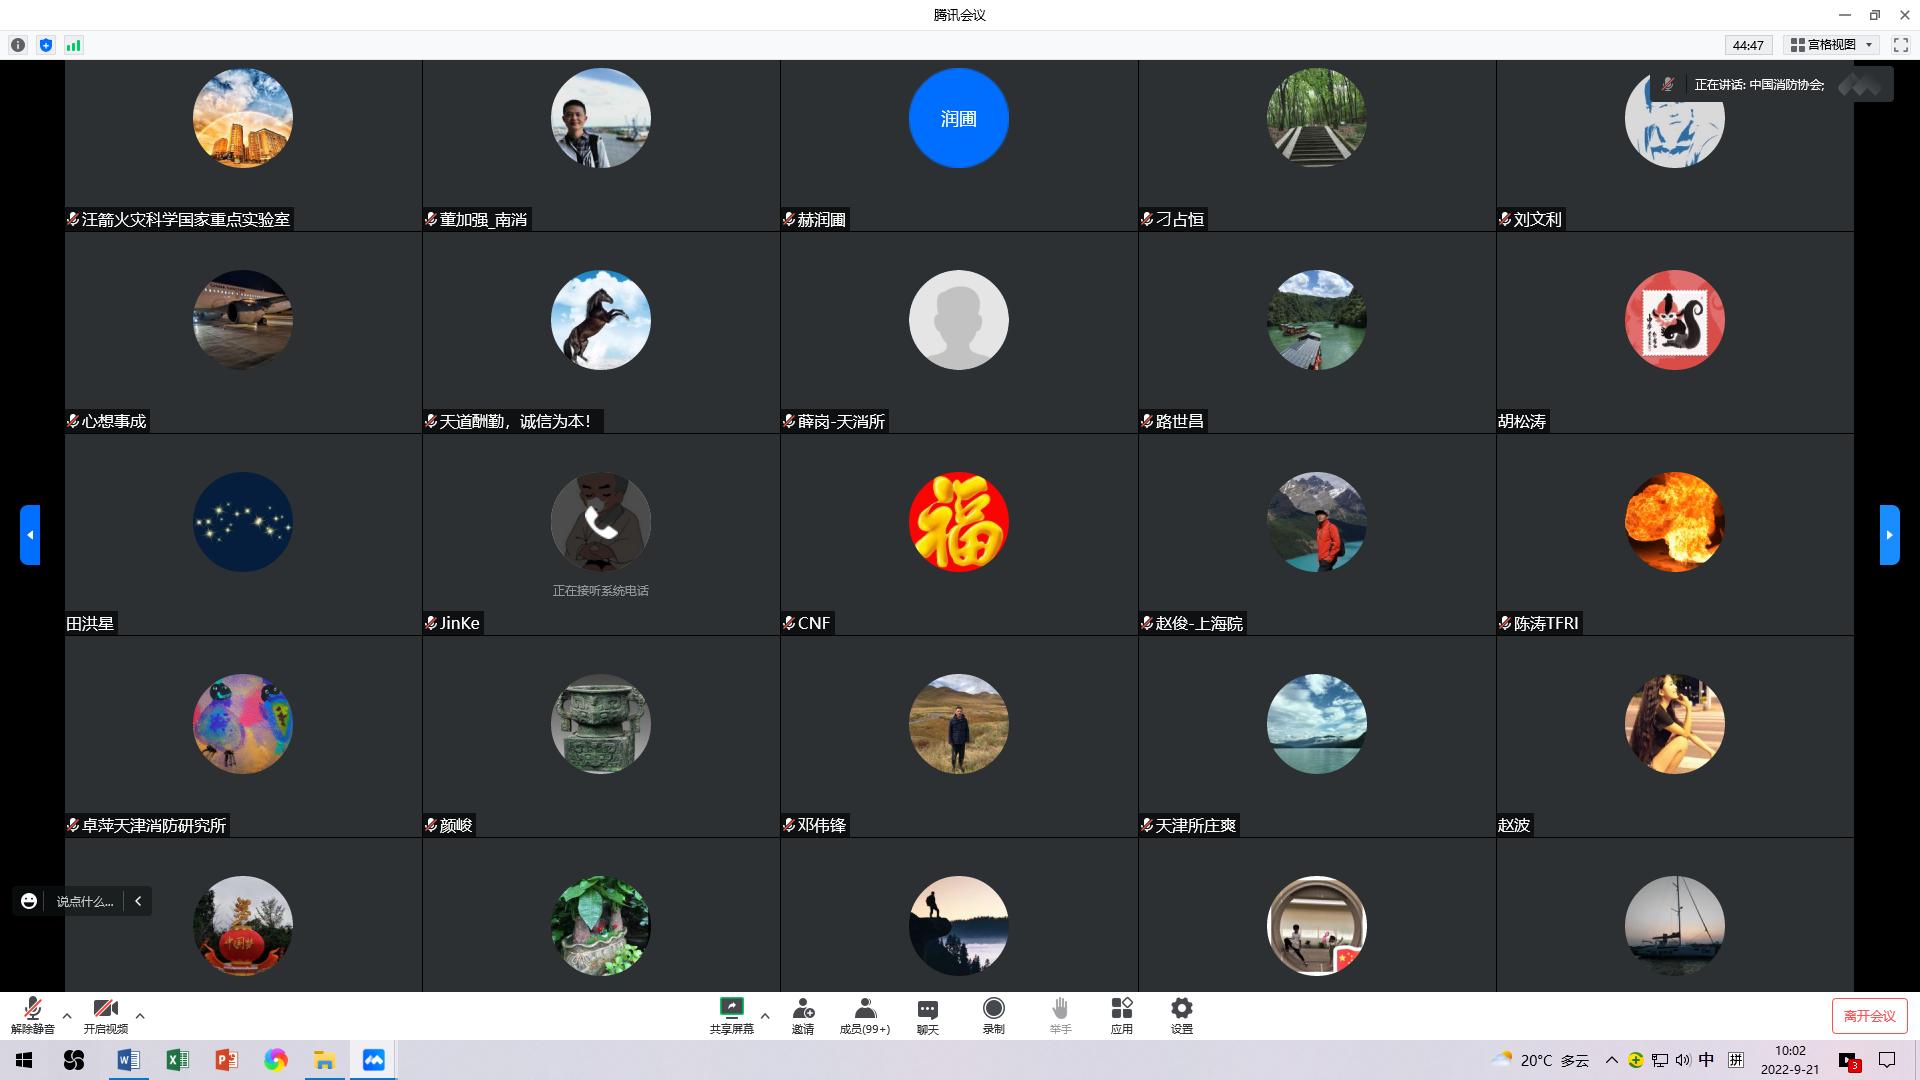This screenshot has height=1080, width=1920.
Task: Open the share screen (共享屏幕) tool
Action: (x=731, y=1015)
